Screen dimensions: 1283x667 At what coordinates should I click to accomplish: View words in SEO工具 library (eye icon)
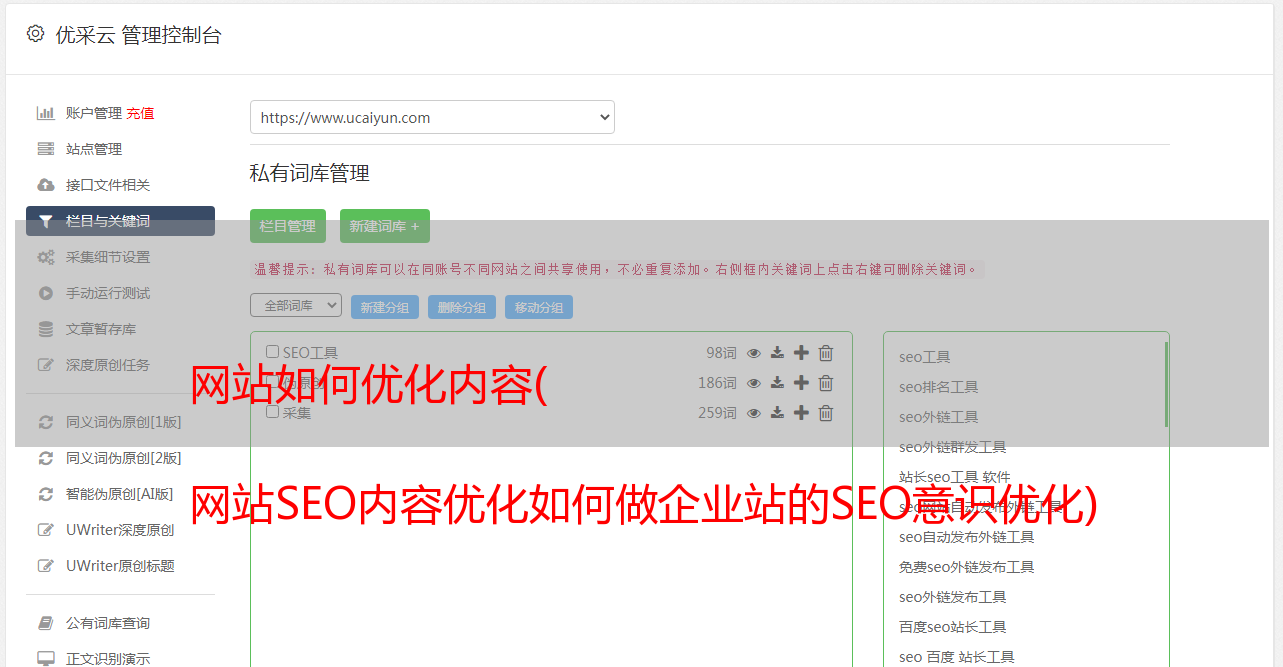pos(754,353)
